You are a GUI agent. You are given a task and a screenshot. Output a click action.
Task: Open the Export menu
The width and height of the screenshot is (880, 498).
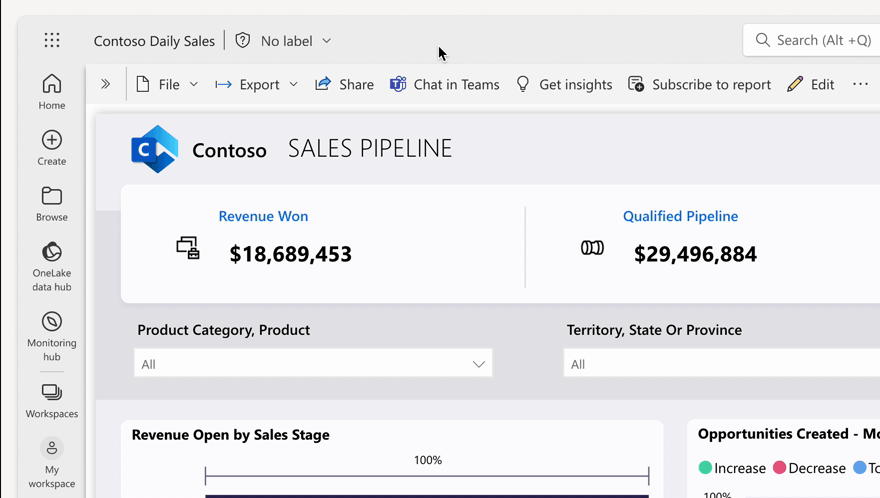[x=256, y=84]
